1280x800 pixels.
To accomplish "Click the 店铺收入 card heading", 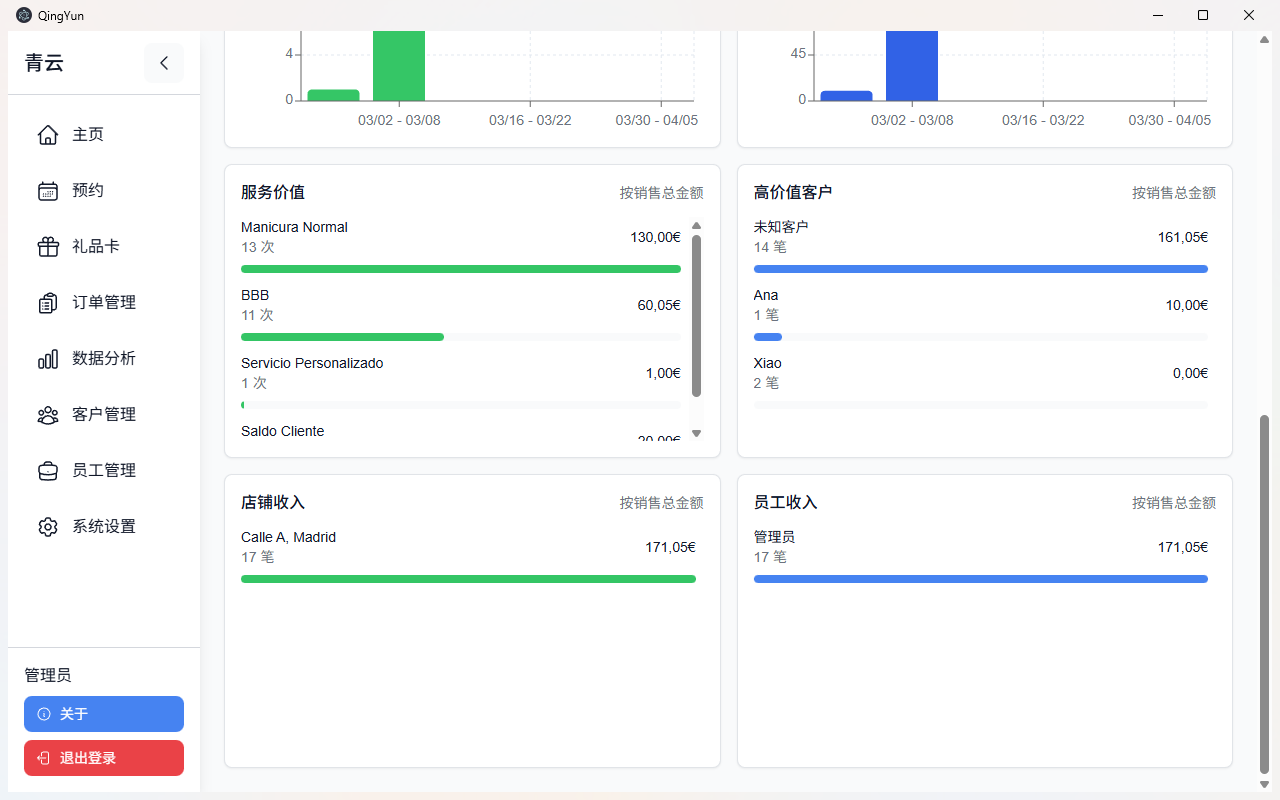I will [273, 502].
